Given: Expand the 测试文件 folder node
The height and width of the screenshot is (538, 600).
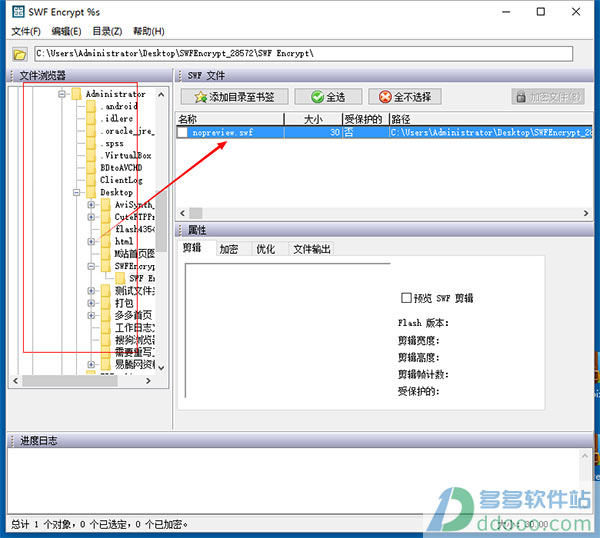Looking at the screenshot, I should (x=91, y=291).
